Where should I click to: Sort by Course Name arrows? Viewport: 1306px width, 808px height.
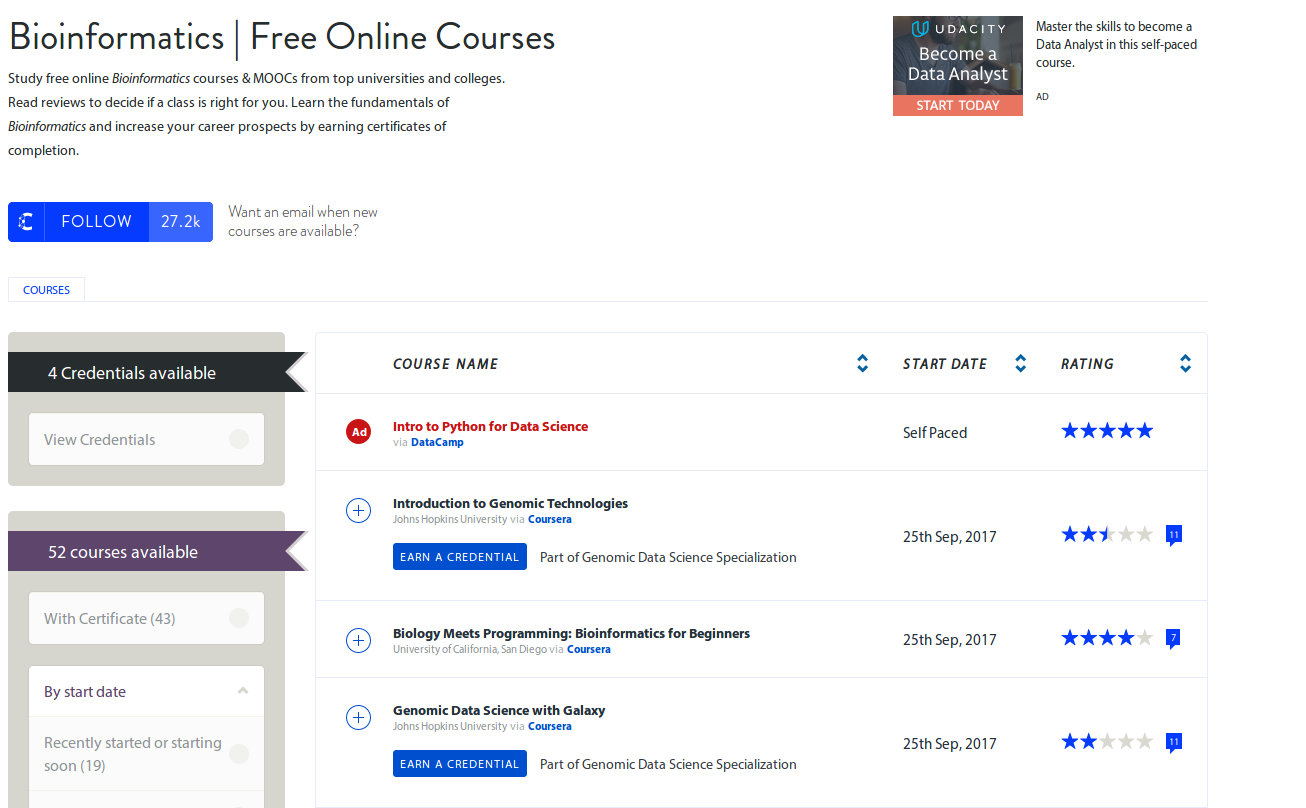[862, 364]
